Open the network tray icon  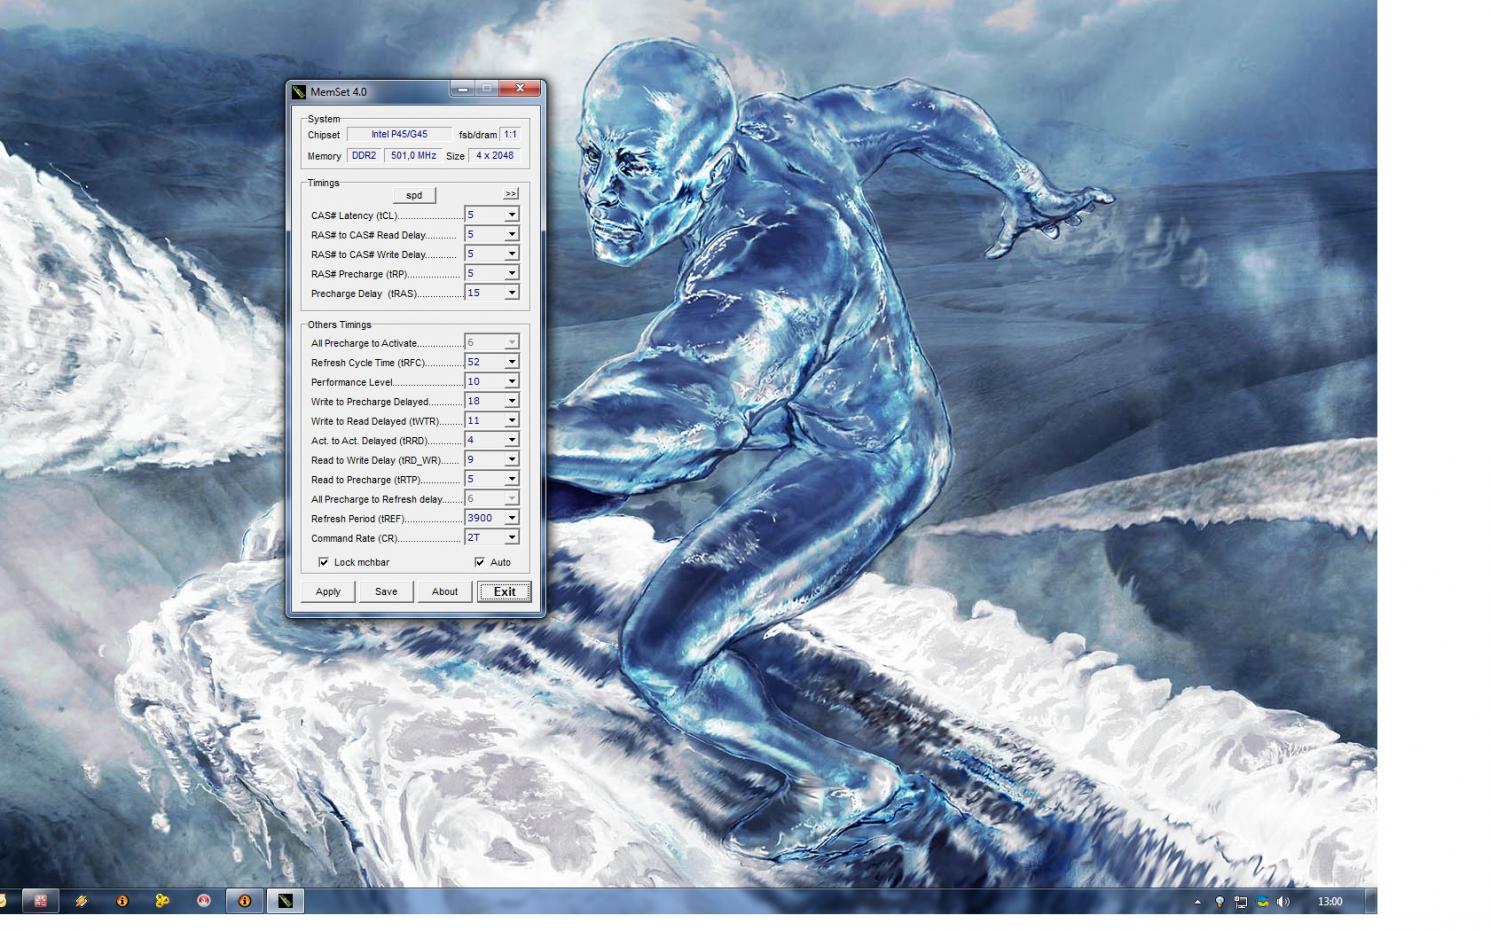pos(1241,902)
